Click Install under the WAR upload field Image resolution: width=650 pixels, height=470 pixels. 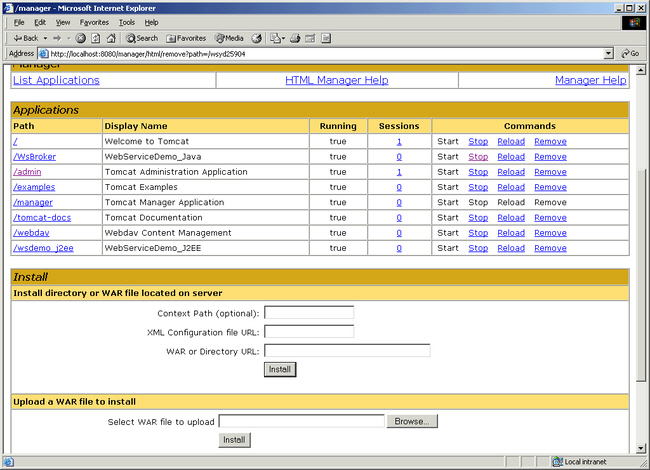point(234,440)
